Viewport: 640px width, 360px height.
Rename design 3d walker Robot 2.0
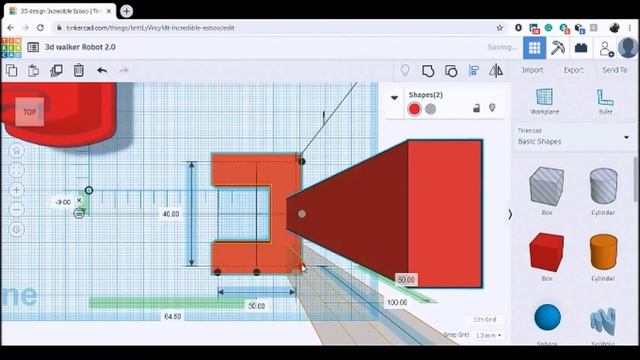(x=80, y=47)
